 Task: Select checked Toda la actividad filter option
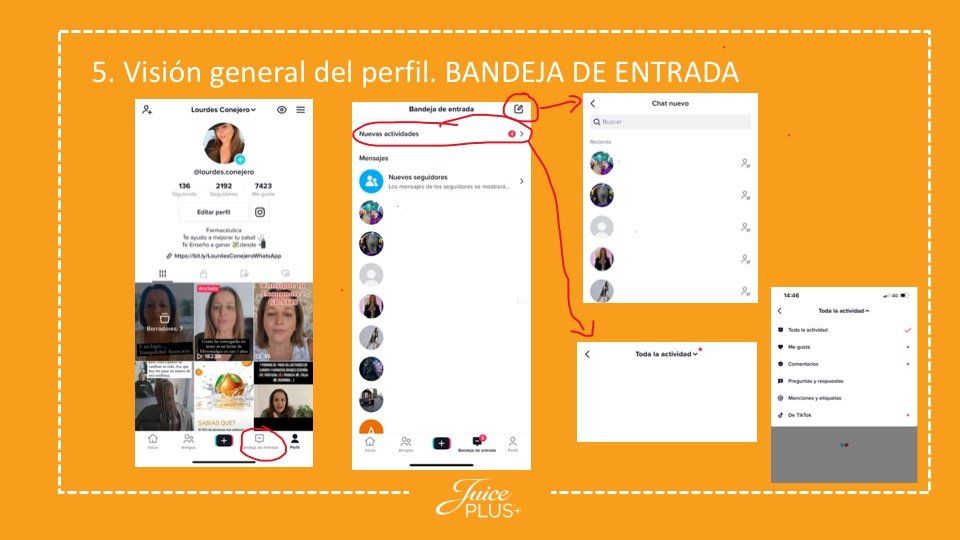[844, 330]
